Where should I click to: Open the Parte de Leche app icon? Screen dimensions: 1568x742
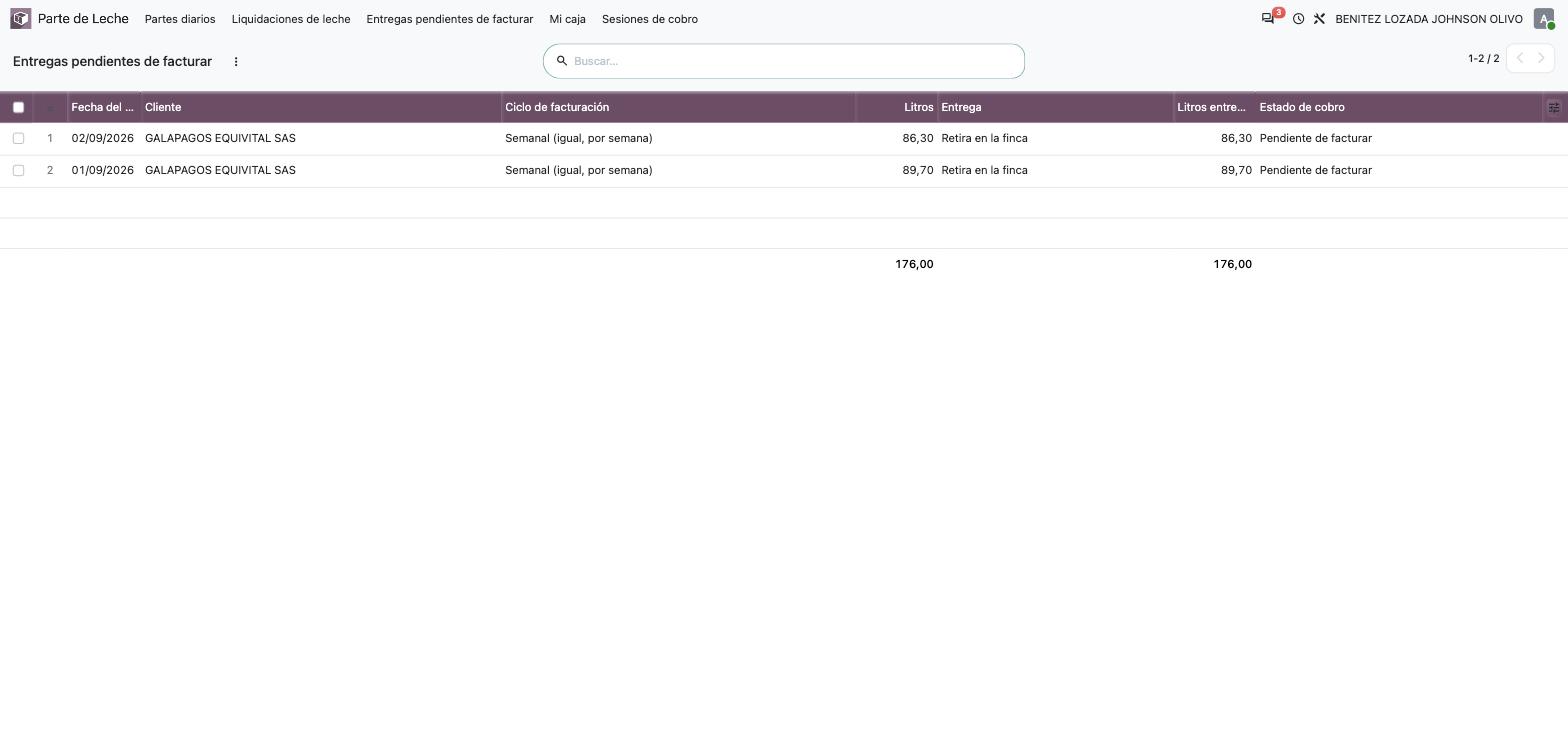click(21, 19)
